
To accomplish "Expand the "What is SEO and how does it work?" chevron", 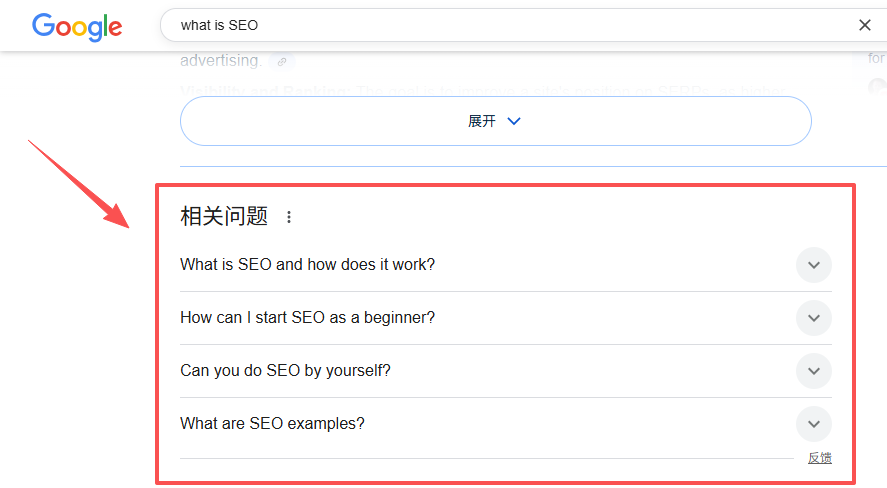I will 814,265.
